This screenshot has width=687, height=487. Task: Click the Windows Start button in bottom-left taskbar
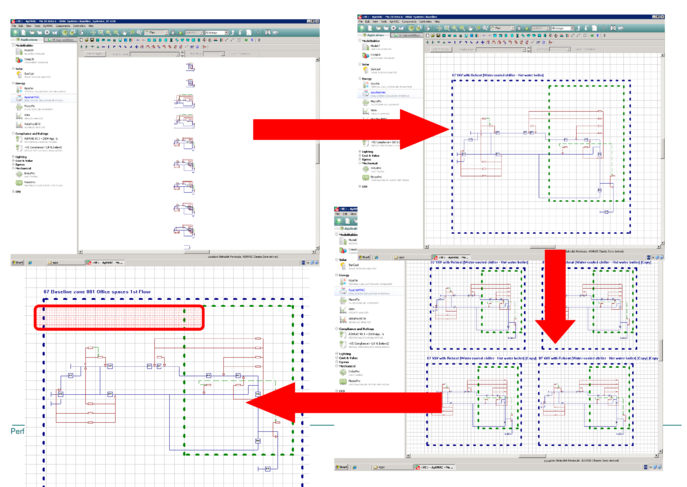[15, 261]
